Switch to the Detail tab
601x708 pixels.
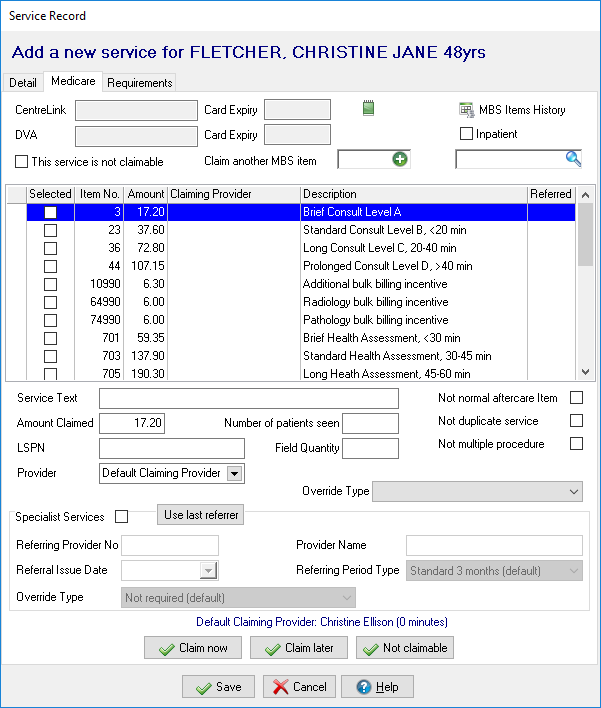point(23,83)
